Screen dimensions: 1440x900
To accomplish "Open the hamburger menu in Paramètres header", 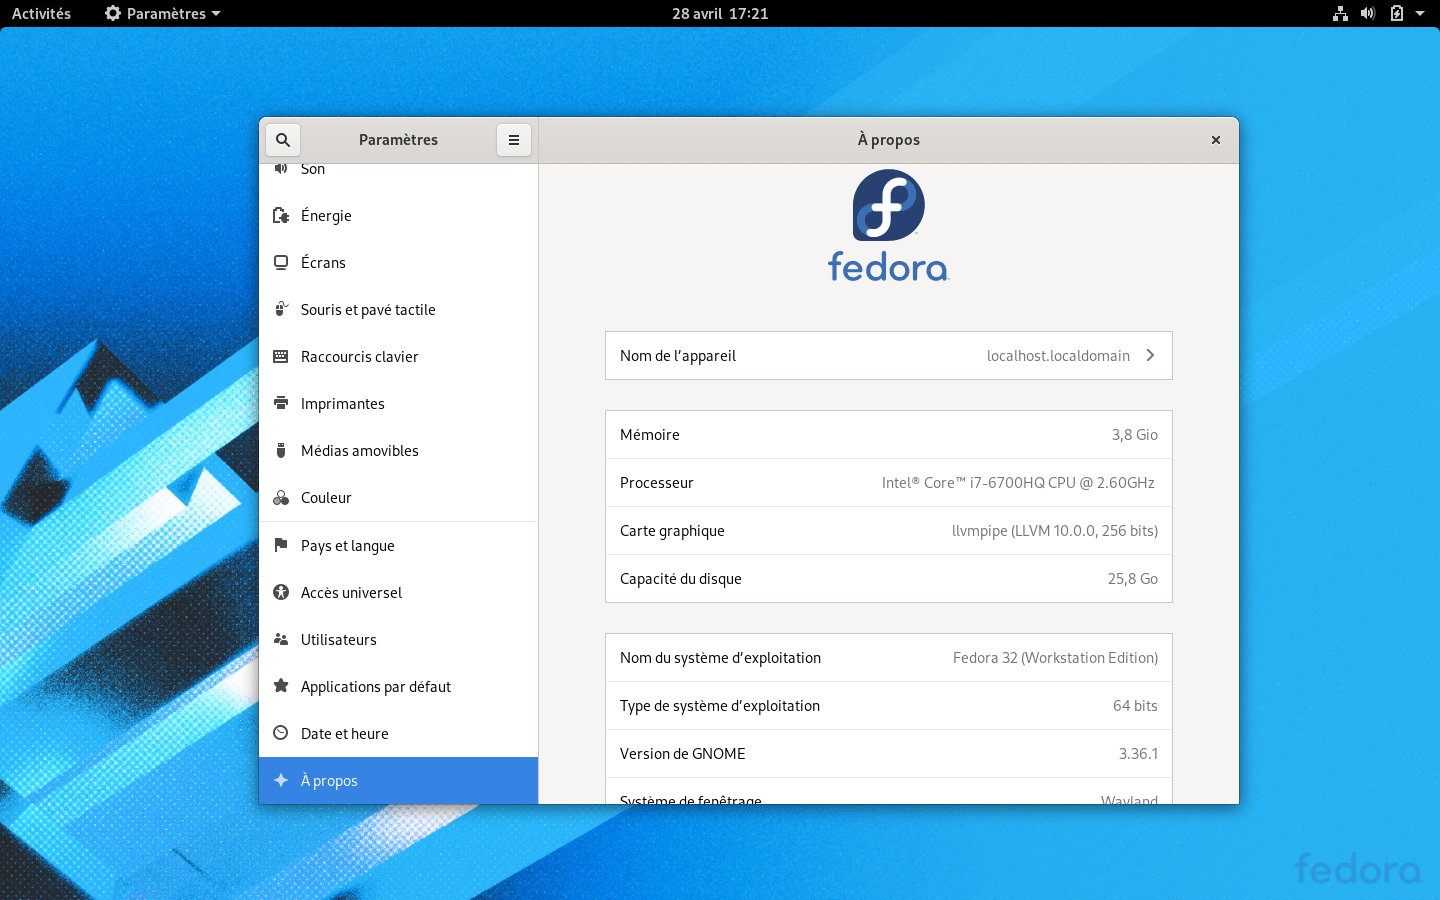I will [x=514, y=140].
